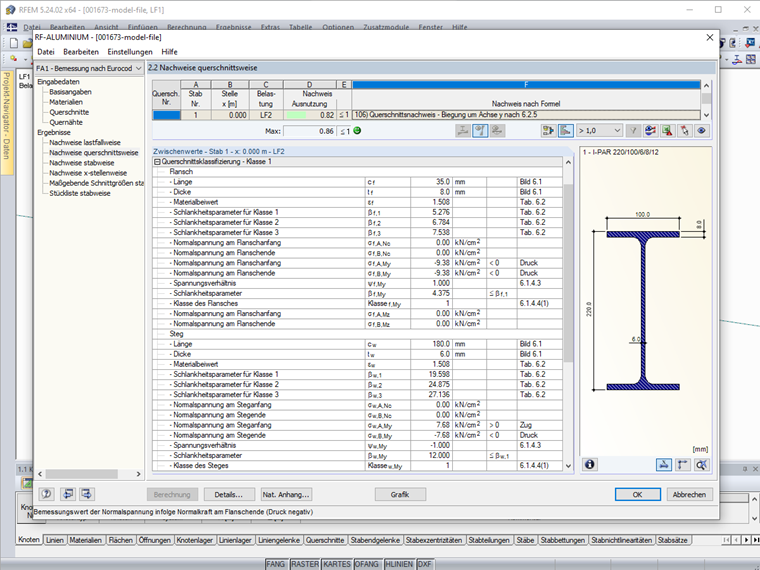760x570 pixels.
Task: Click the zoom reset icon under cross-section
Action: pyautogui.click(x=701, y=464)
